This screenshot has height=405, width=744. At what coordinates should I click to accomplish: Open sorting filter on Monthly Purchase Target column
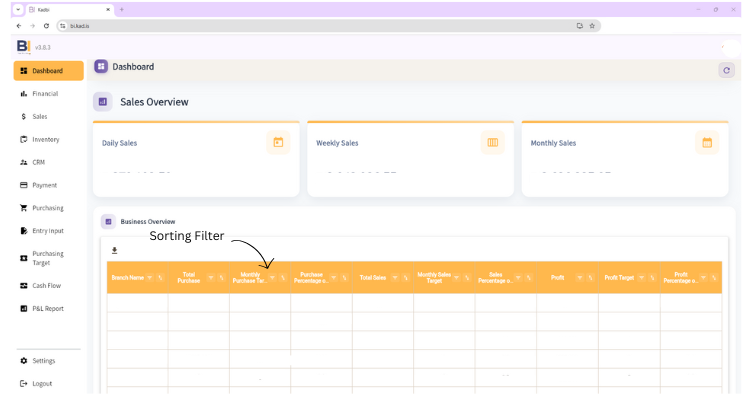point(272,277)
